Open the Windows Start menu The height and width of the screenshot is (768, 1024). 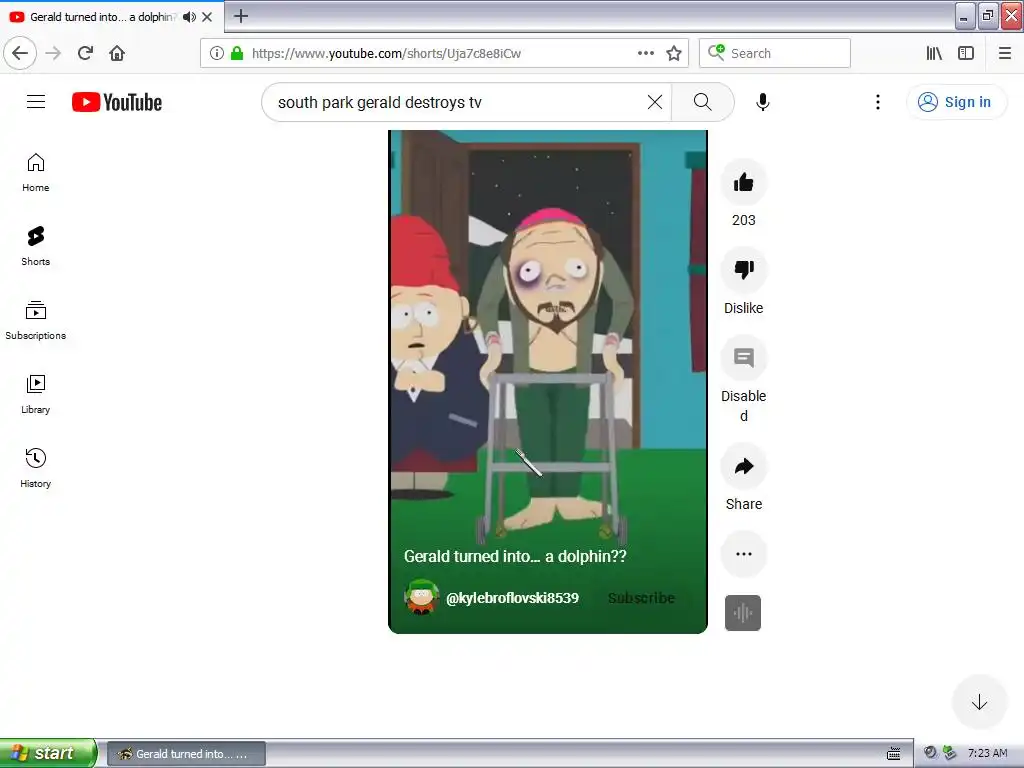click(47, 753)
